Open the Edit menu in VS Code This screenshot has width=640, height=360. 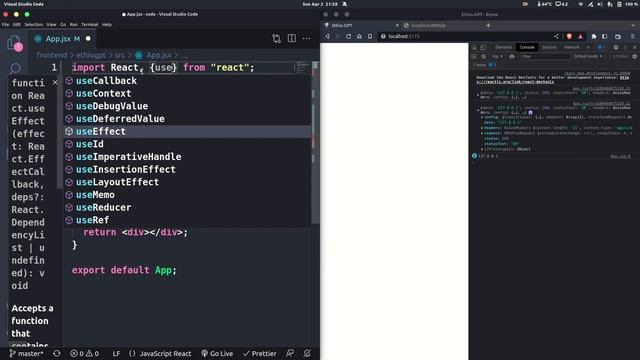16,24
